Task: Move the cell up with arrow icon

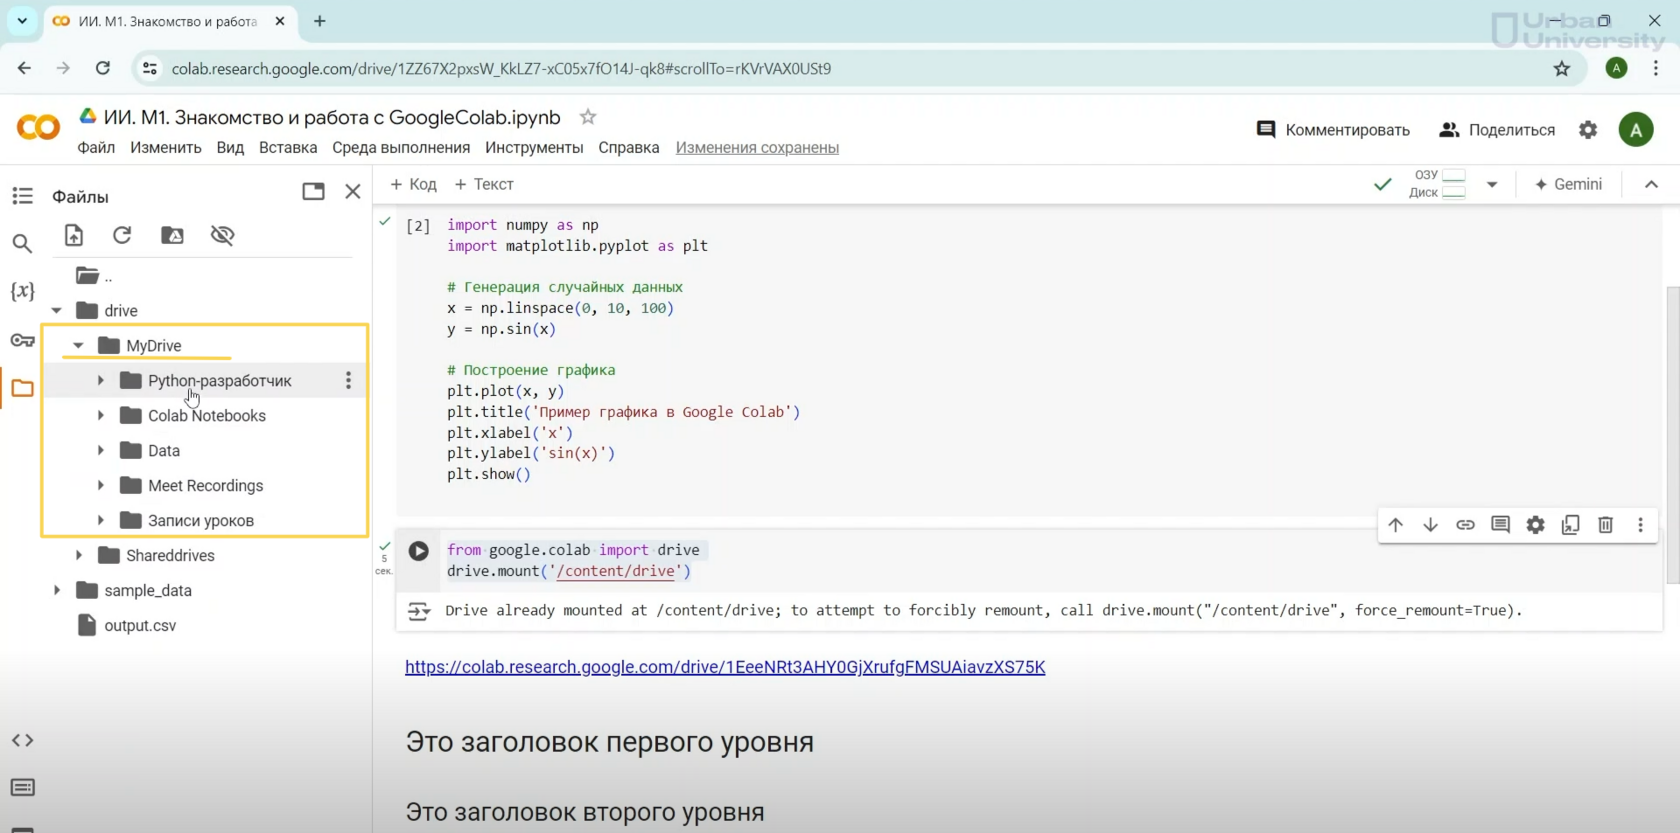Action: coord(1395,525)
